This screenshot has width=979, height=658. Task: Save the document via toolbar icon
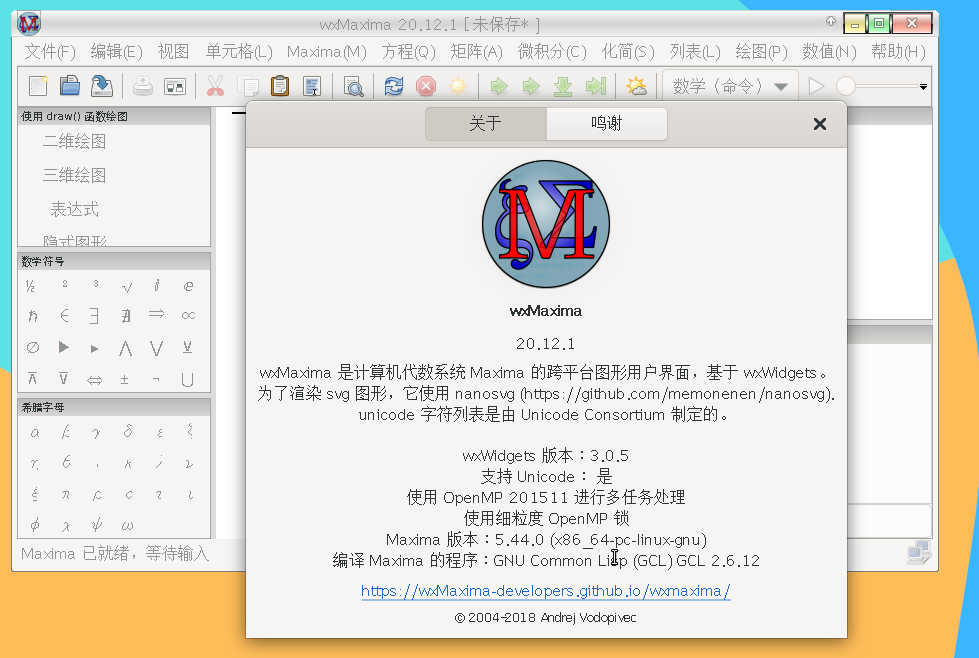point(102,86)
